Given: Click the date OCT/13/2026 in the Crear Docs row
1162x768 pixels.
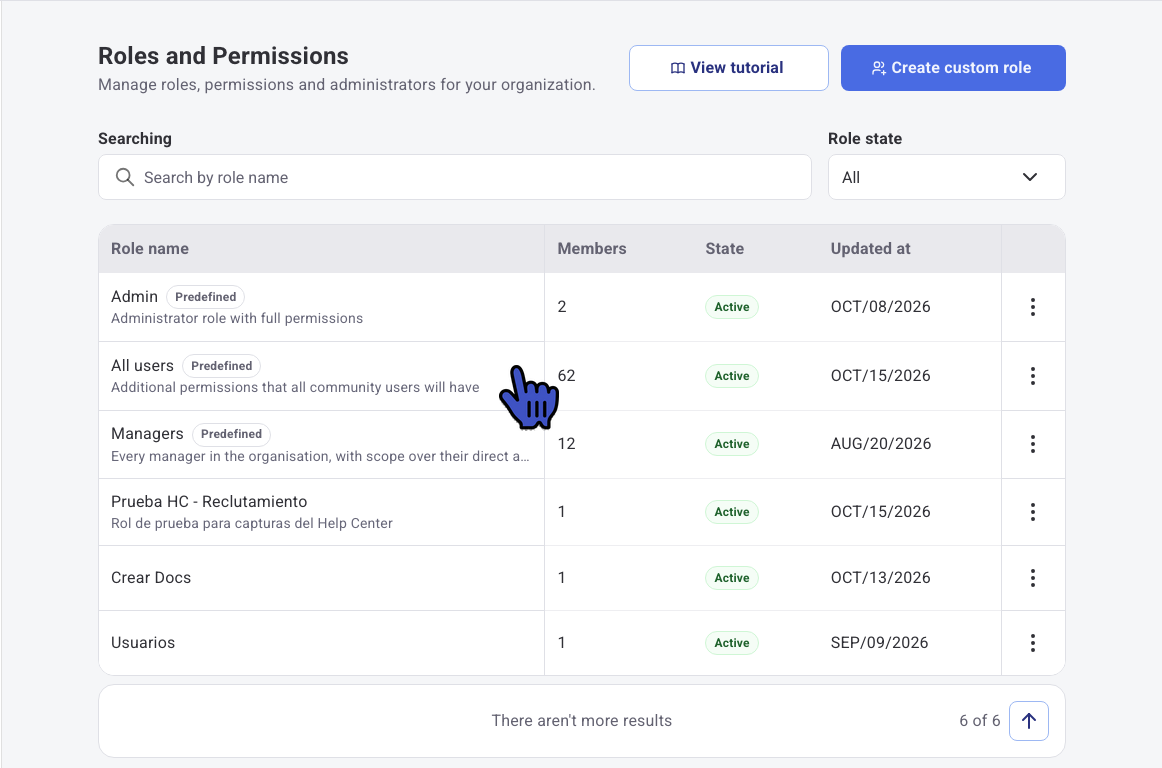Looking at the screenshot, I should (880, 578).
